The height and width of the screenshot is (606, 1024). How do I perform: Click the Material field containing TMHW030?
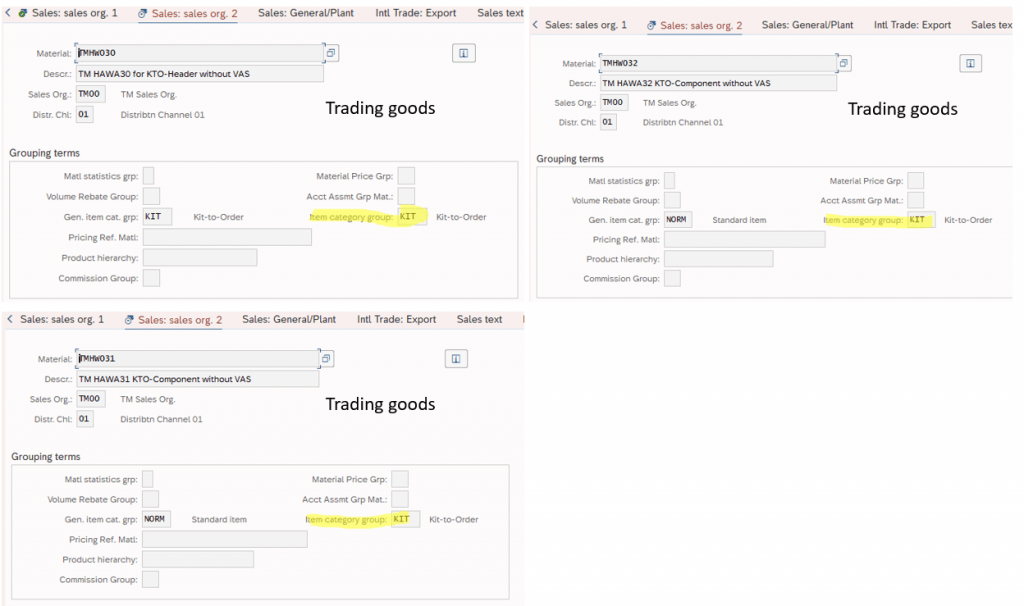199,53
